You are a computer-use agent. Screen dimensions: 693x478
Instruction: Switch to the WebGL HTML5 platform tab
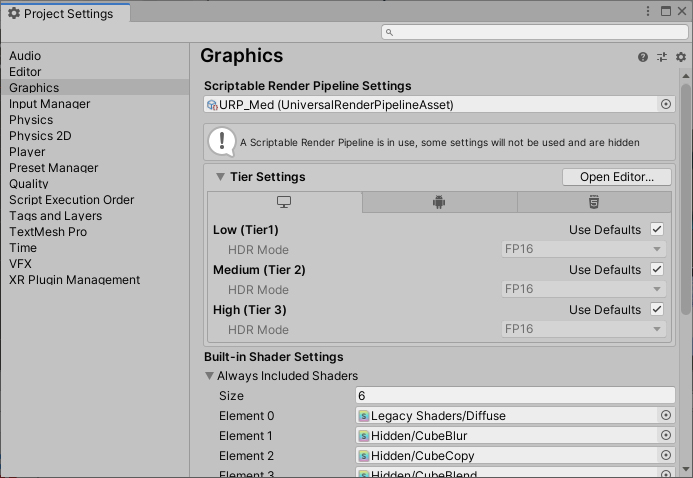(594, 203)
